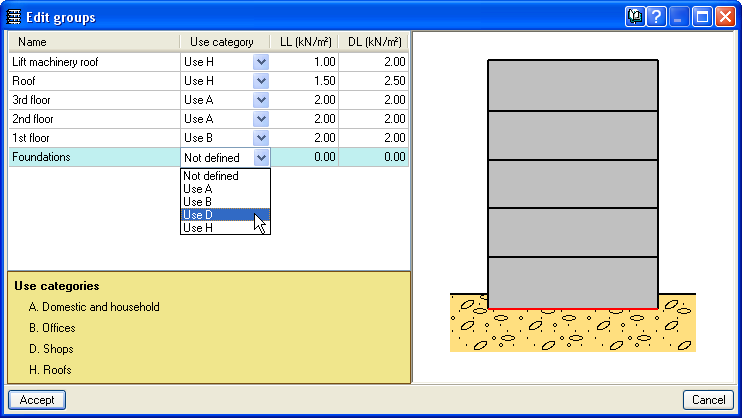Click 'Use B' text in 1st floor row
Viewport: 742px width, 418px height.
pos(198,138)
